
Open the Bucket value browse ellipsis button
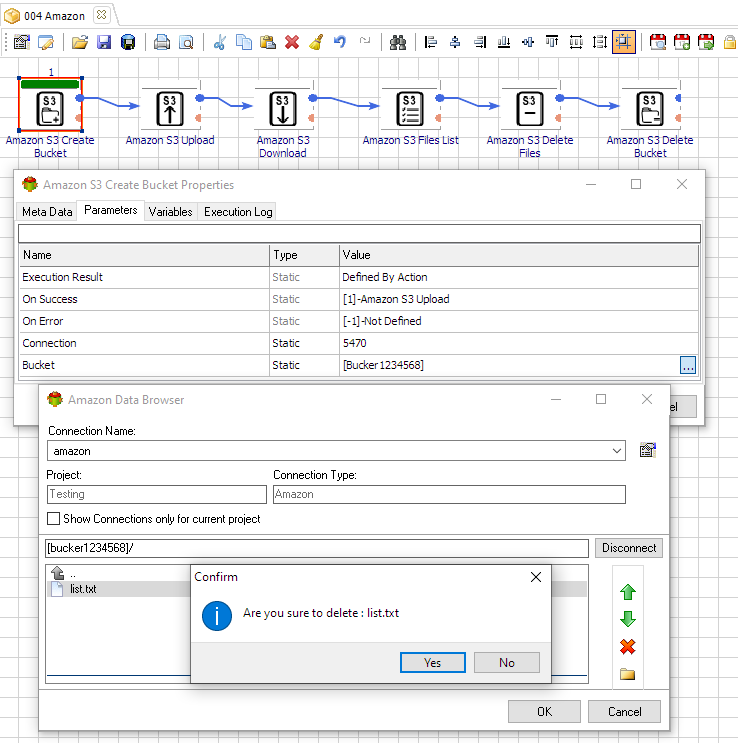pyautogui.click(x=688, y=365)
